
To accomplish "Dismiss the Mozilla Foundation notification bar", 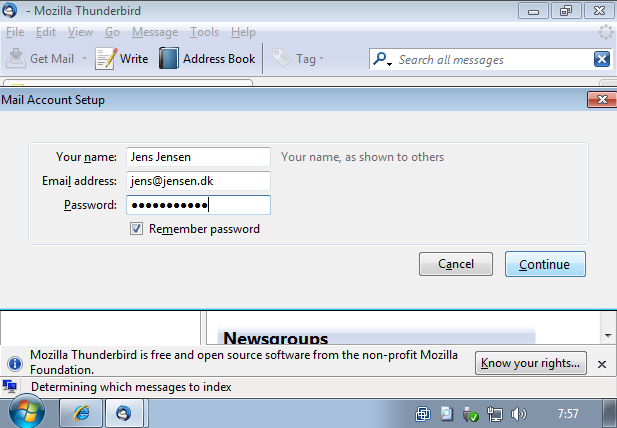I will tap(602, 364).
